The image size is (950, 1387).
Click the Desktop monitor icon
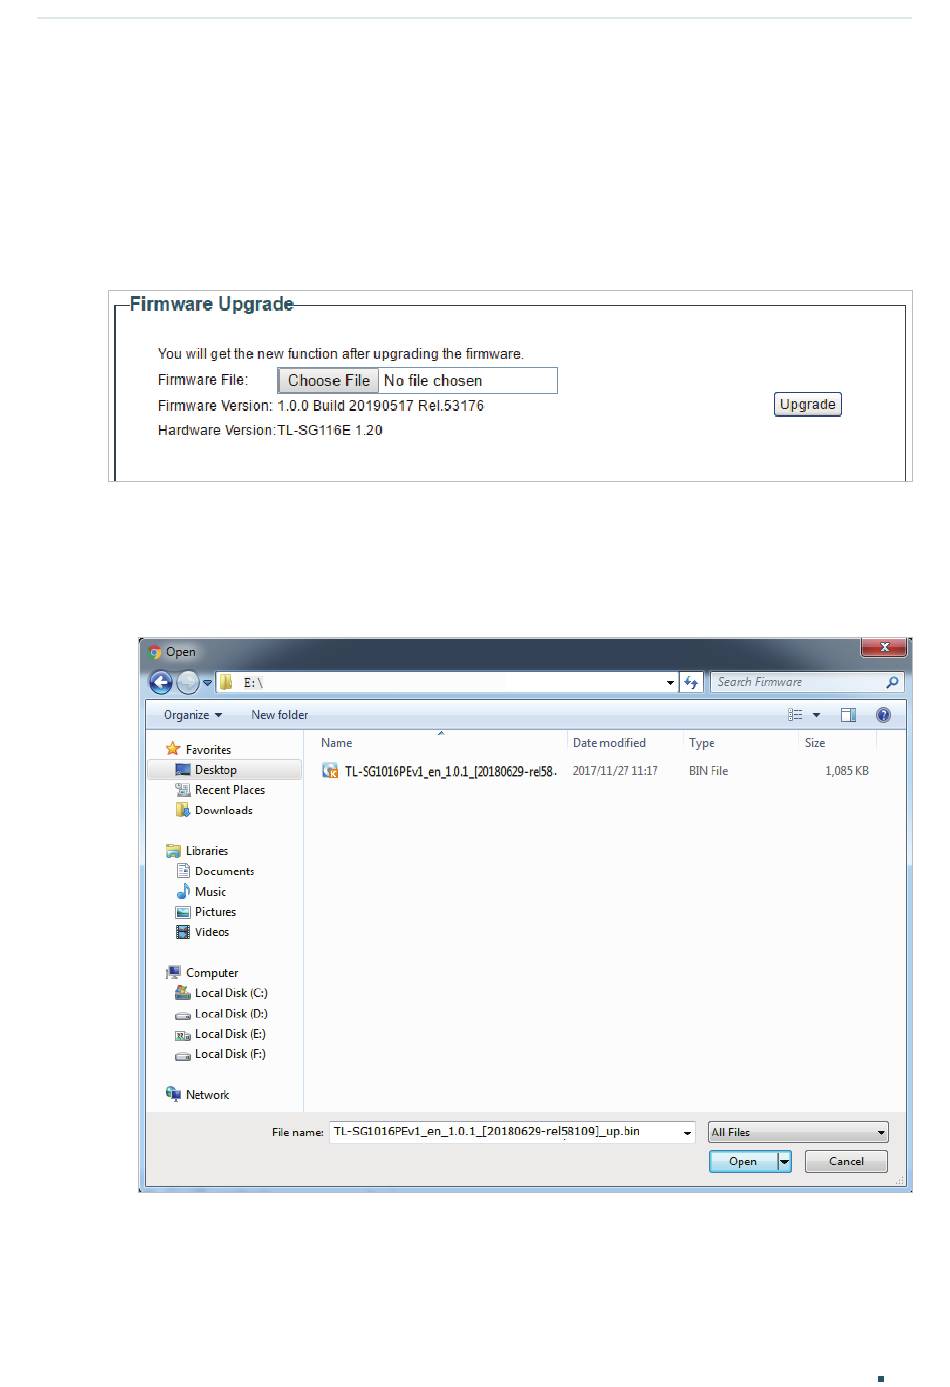(183, 770)
